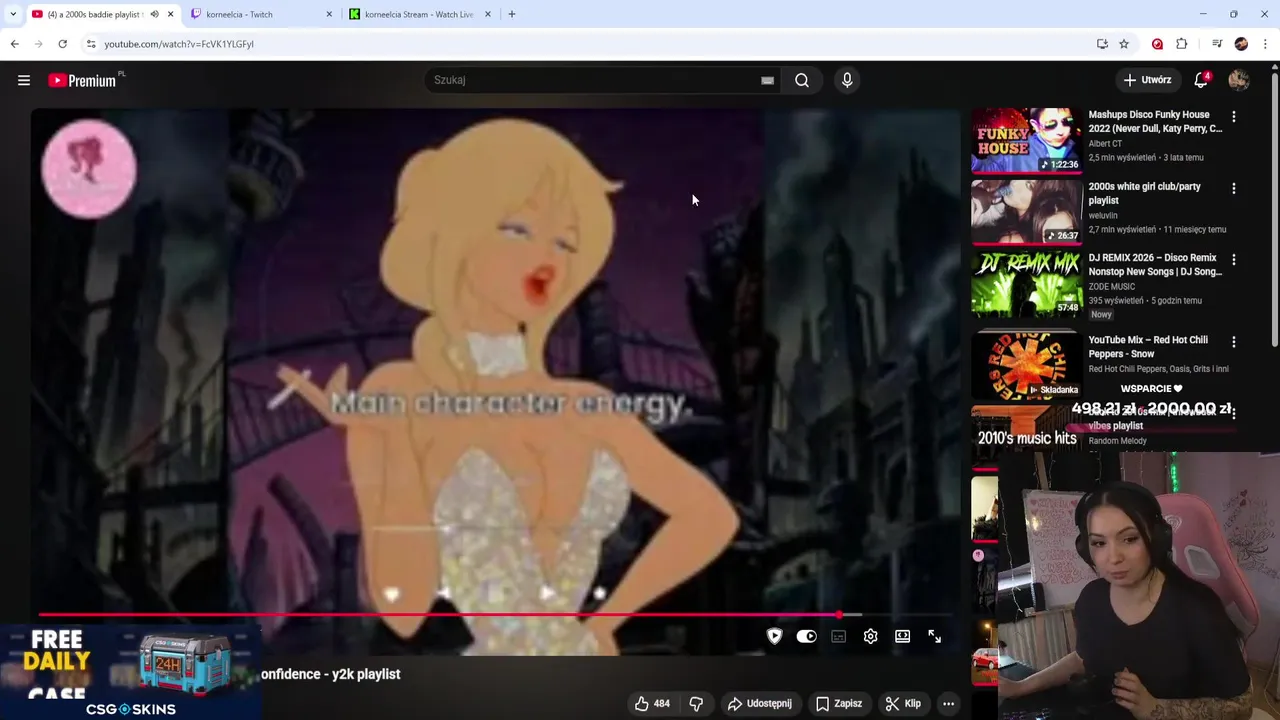Click the install app icon in address bar
The image size is (1280, 720).
coord(1102,44)
